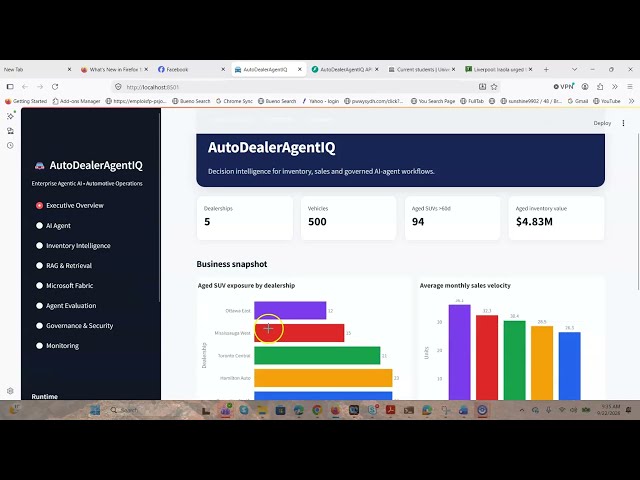Open the Getting Started bookmark
The image size is (640, 480).
click(26, 101)
